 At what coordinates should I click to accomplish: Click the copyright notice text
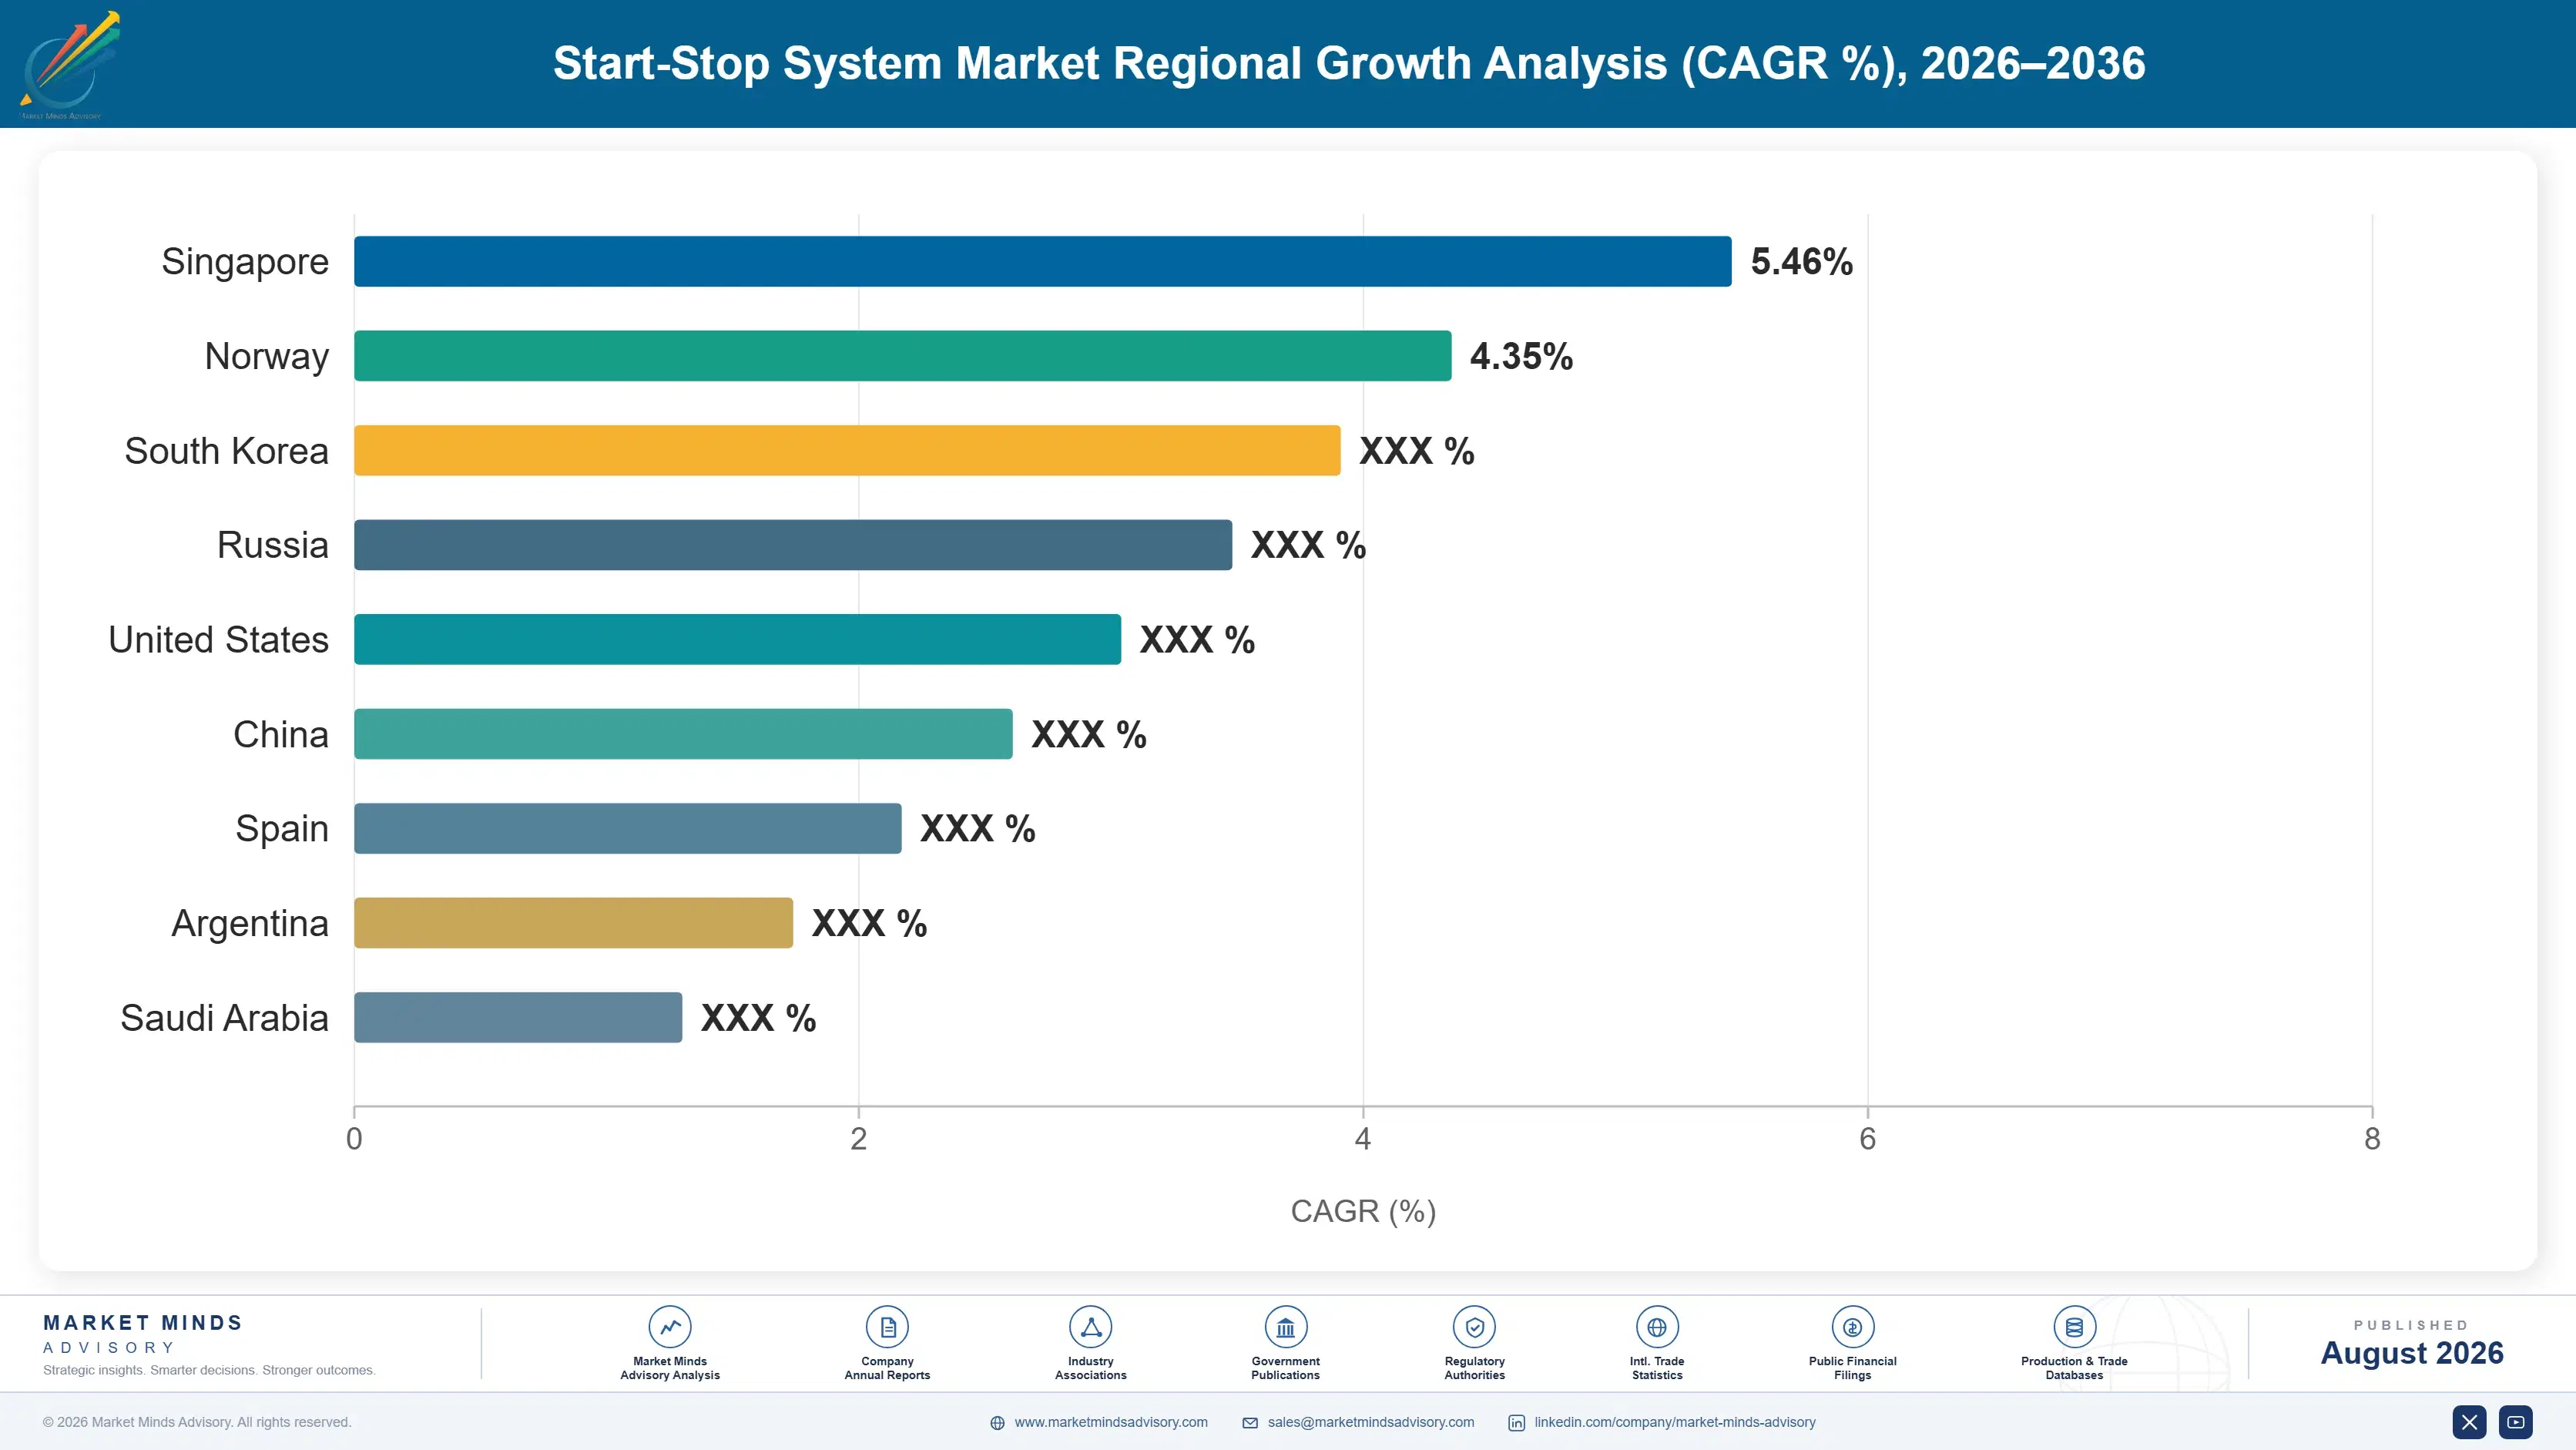point(197,1422)
